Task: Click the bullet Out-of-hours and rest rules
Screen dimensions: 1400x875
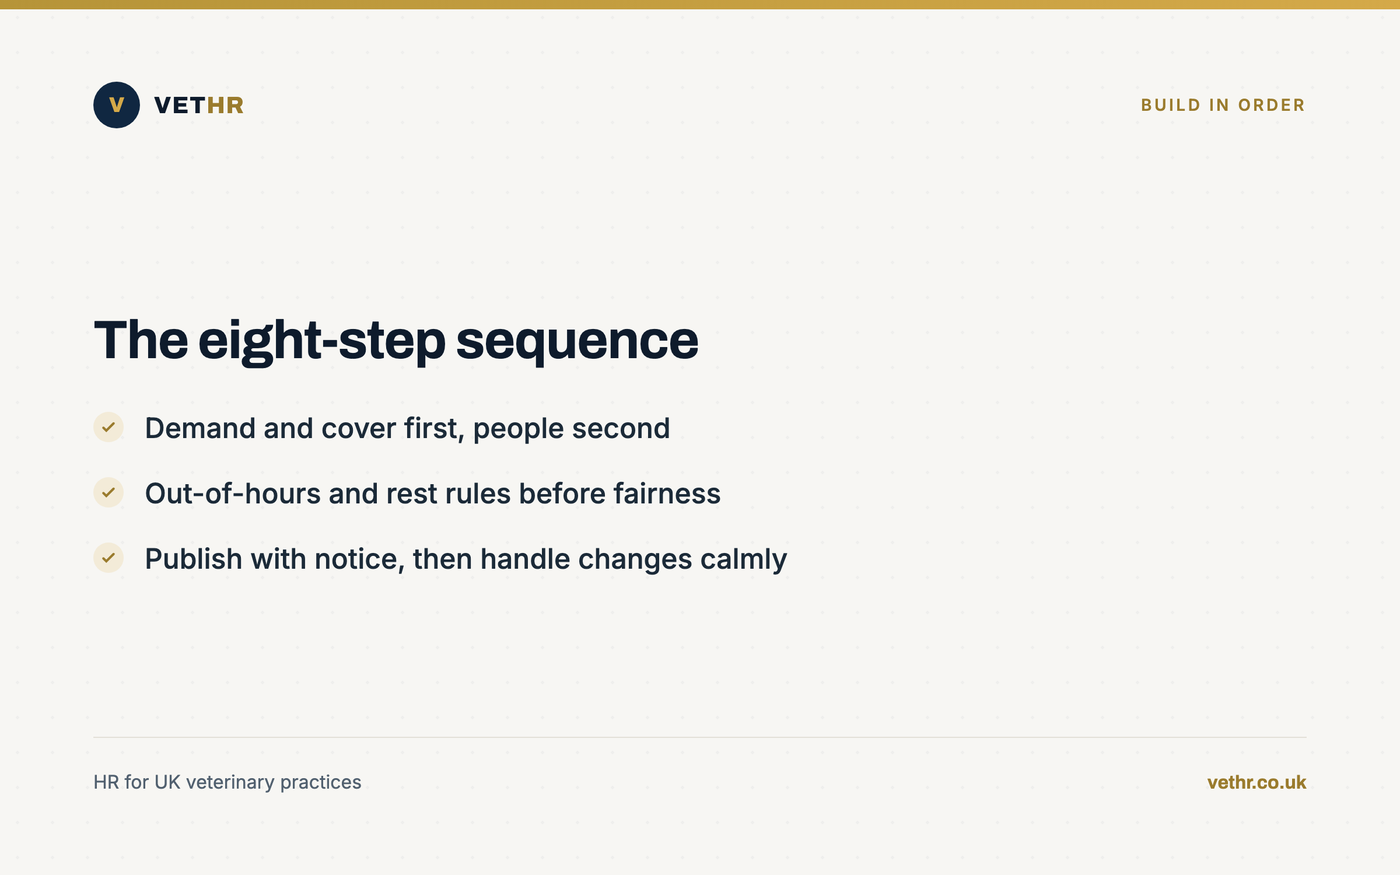Action: (433, 493)
